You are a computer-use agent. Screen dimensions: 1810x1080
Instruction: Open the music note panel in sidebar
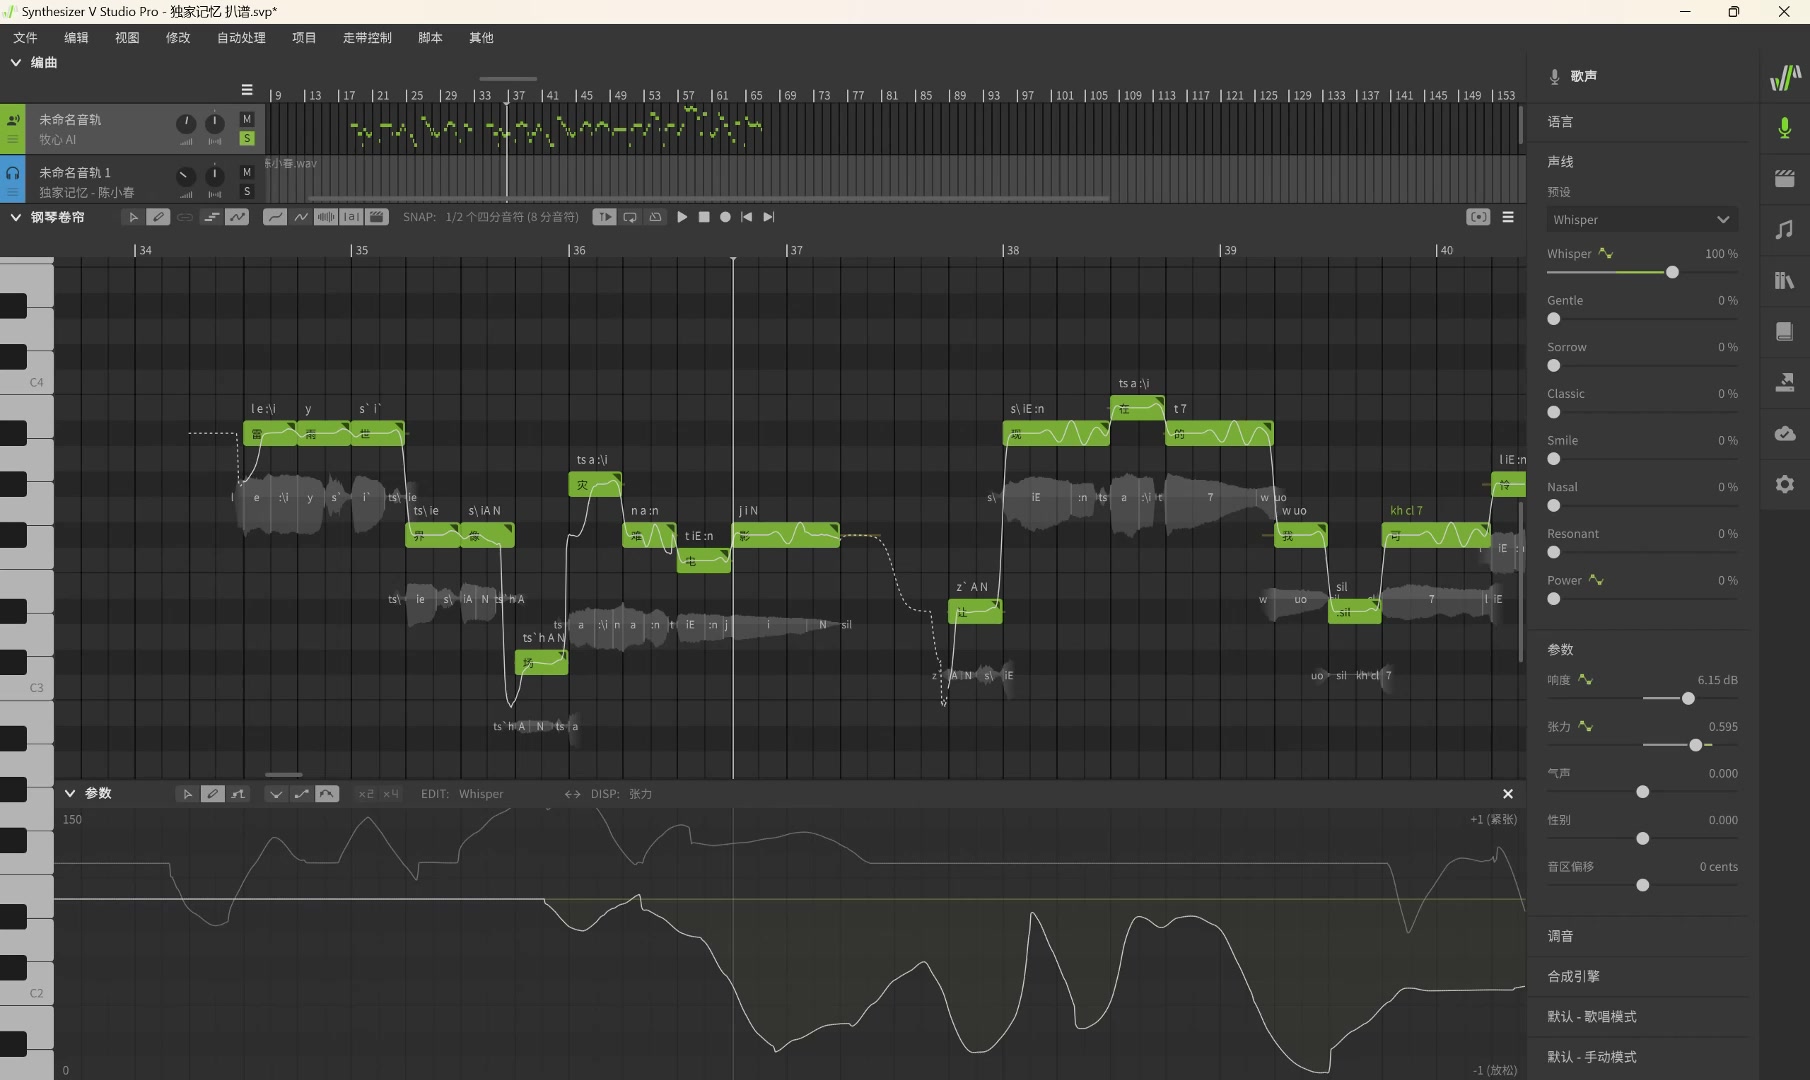coord(1784,230)
